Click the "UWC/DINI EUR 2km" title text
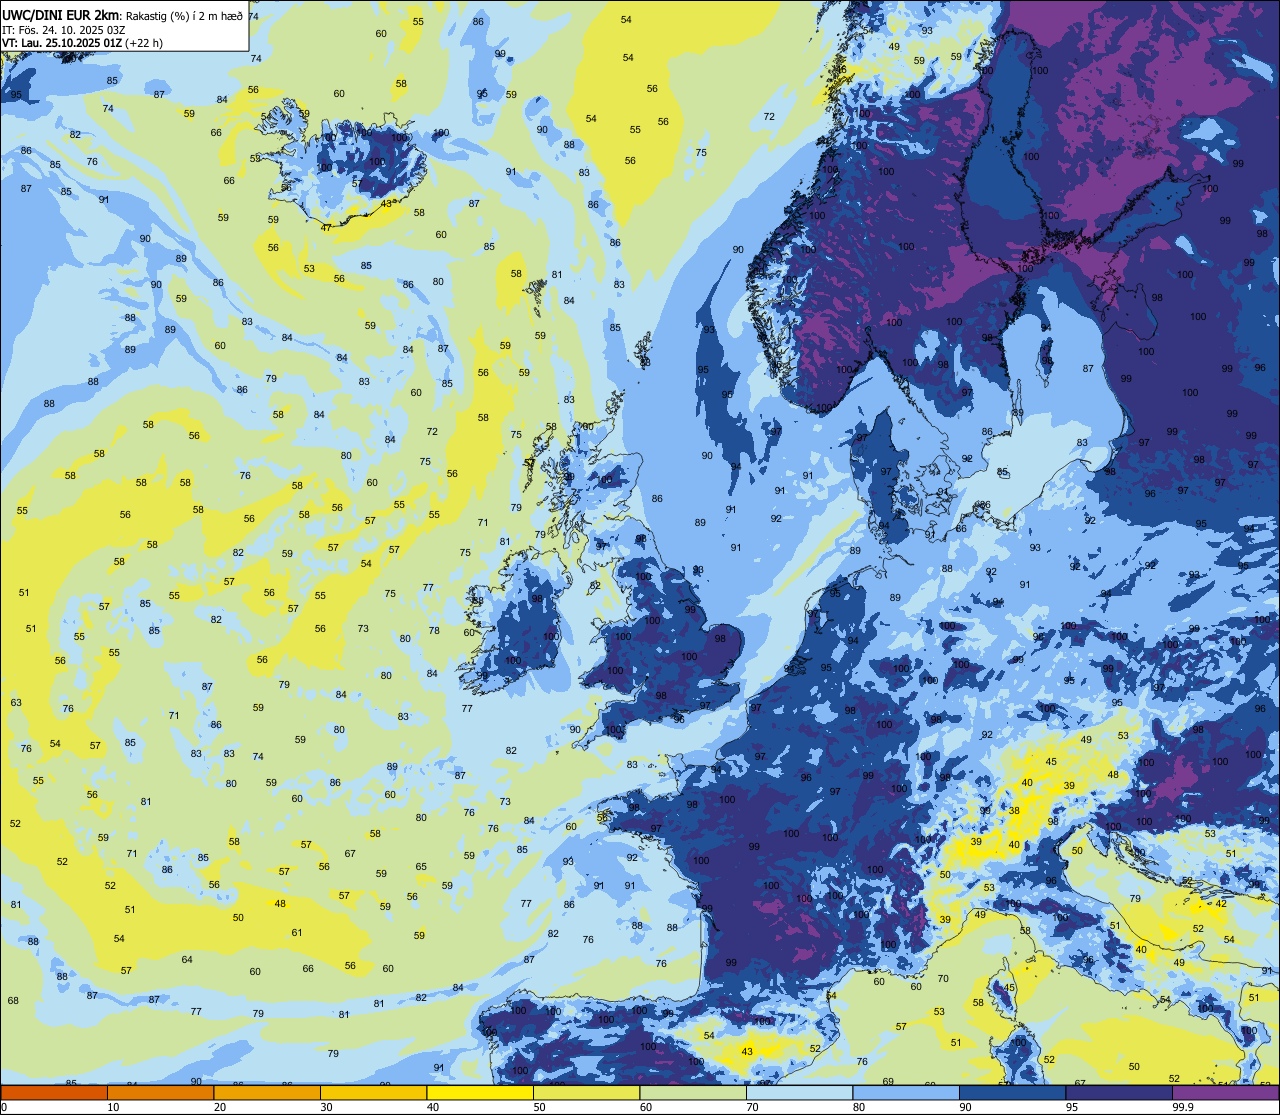The width and height of the screenshot is (1280, 1115). point(59,16)
